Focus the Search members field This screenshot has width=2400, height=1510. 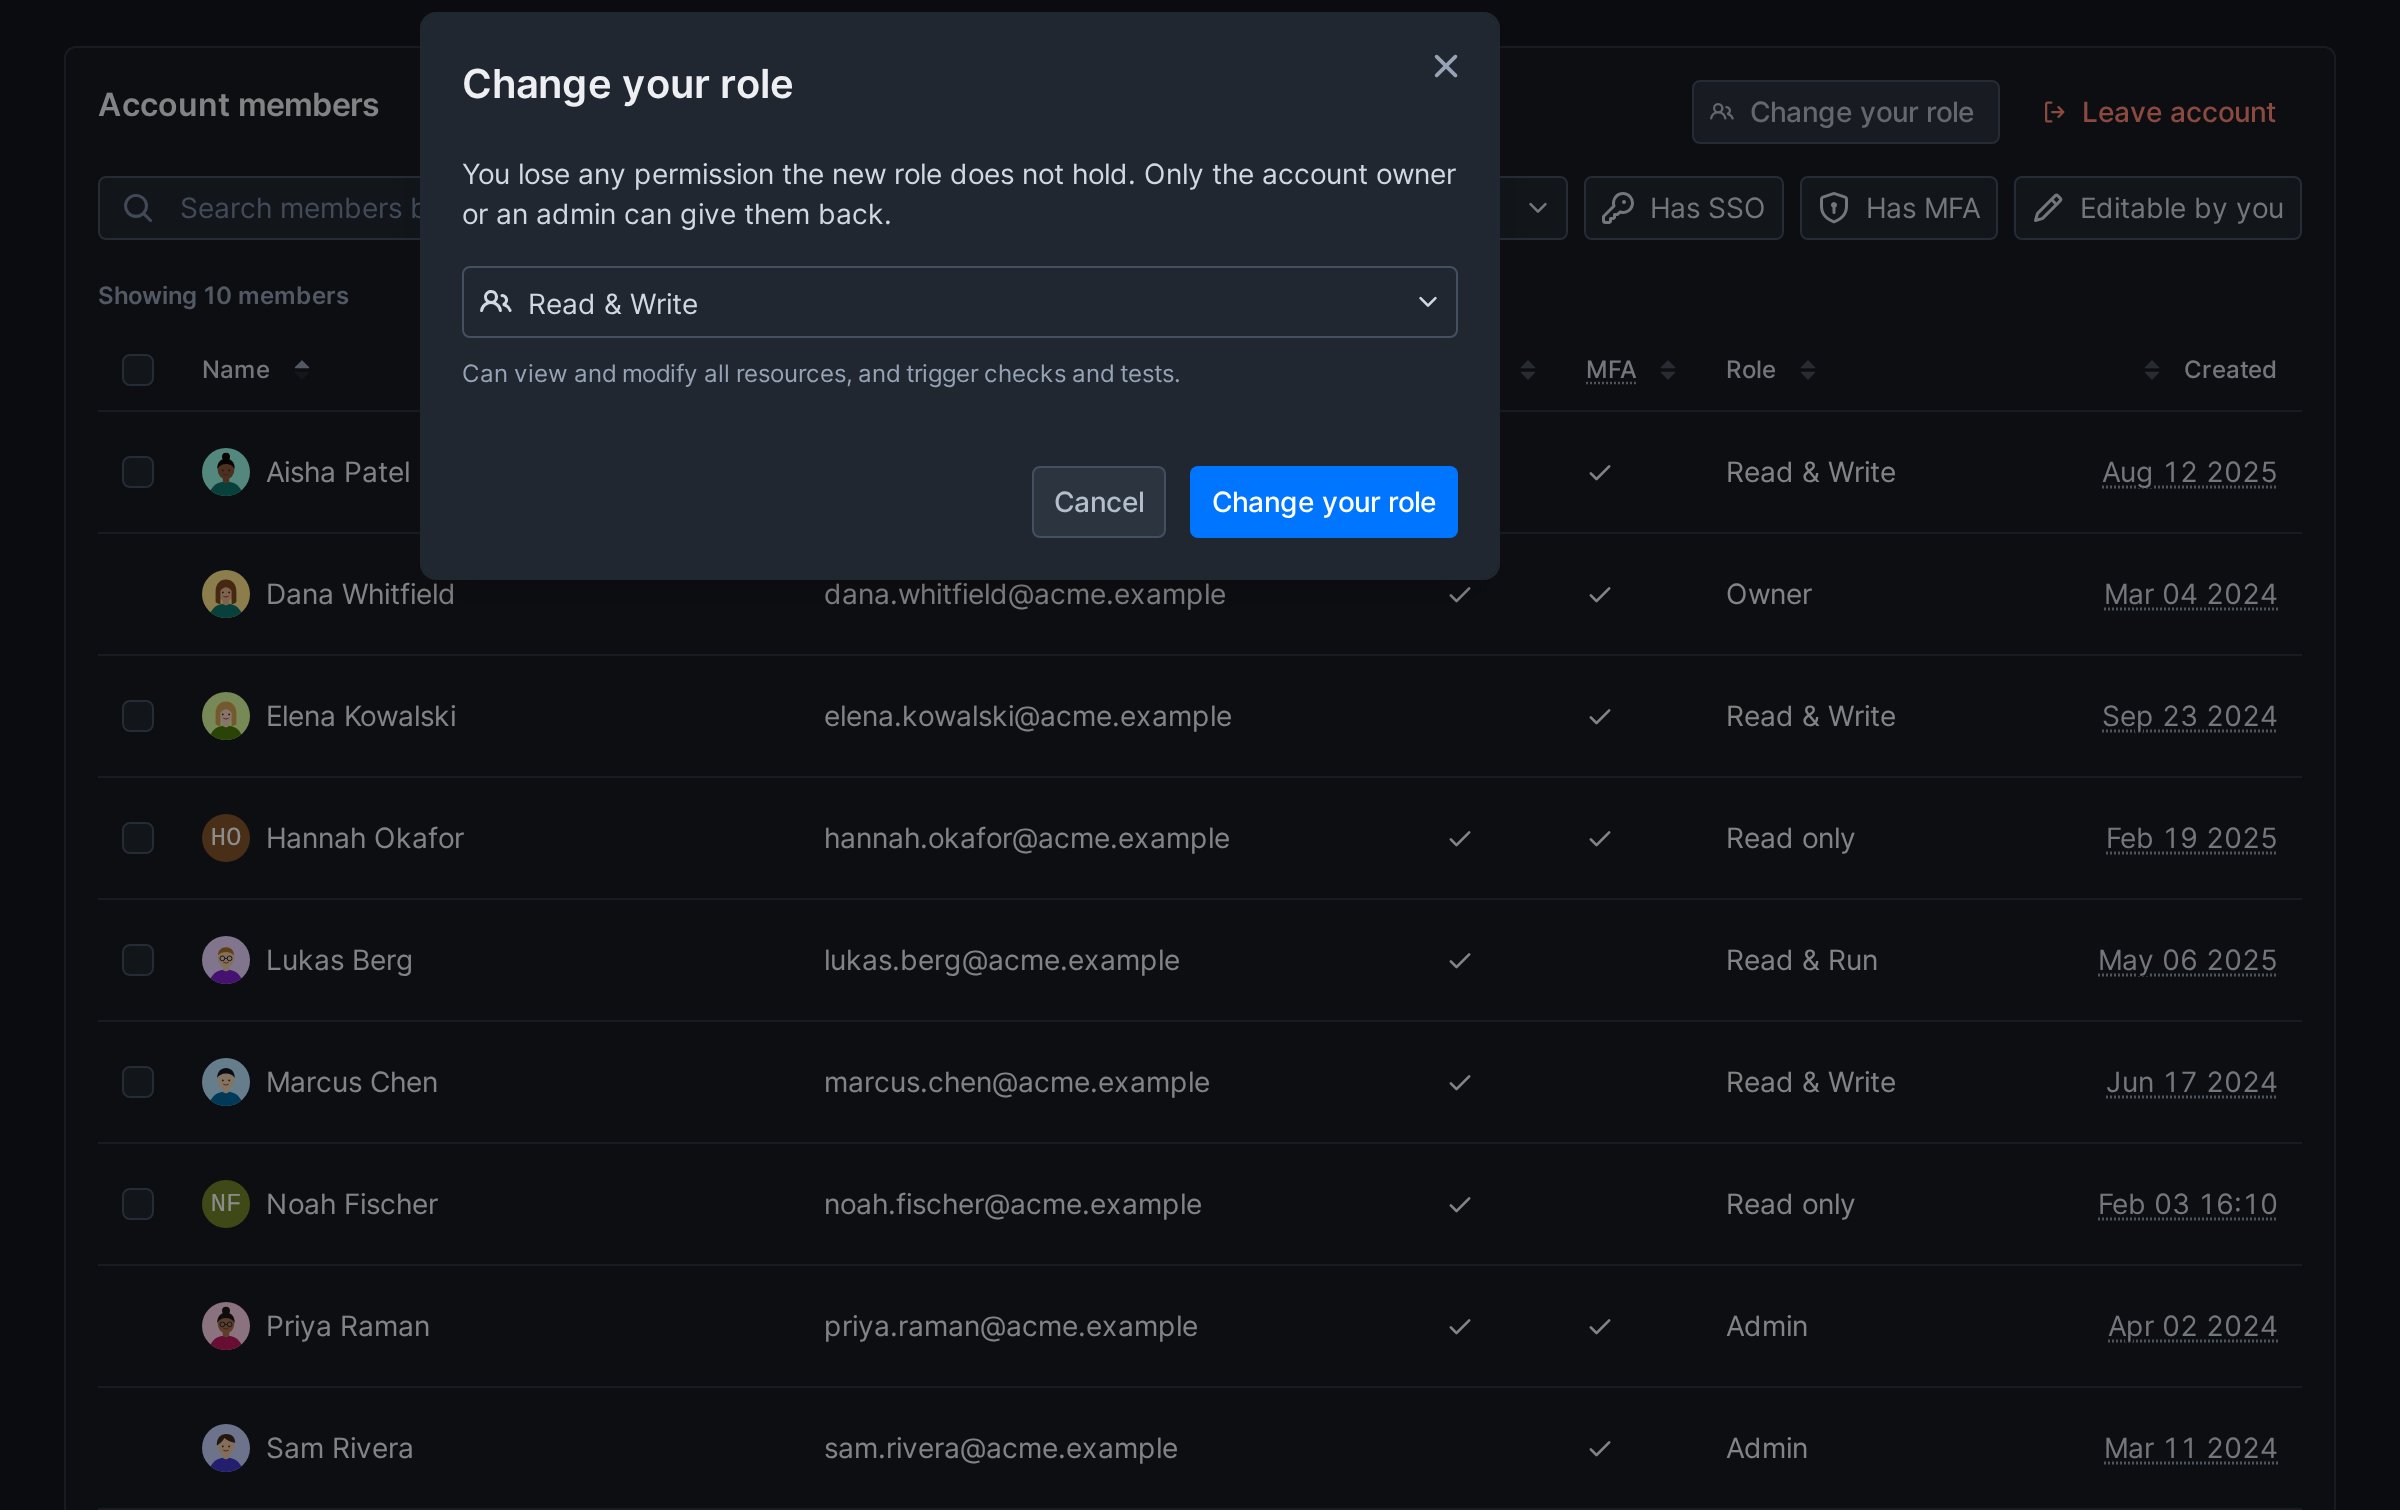click(260, 208)
